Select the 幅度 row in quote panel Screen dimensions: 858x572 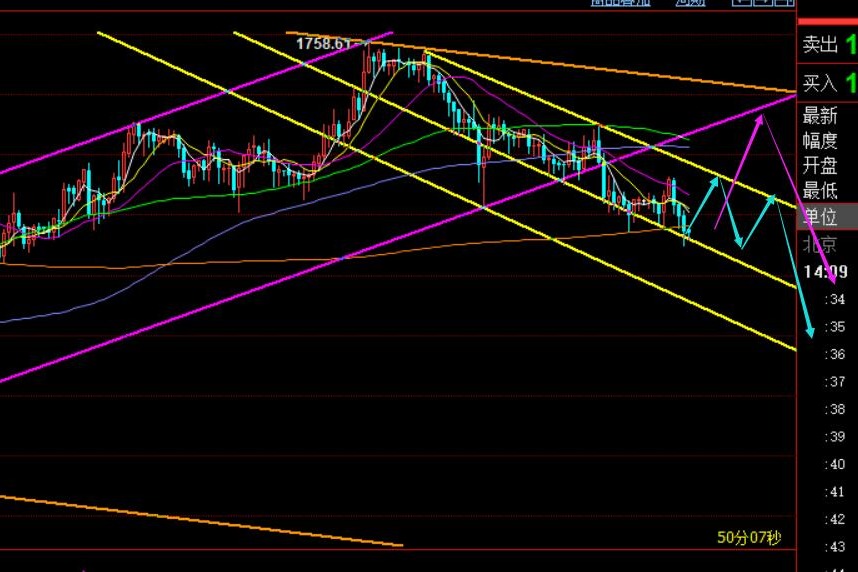820,141
